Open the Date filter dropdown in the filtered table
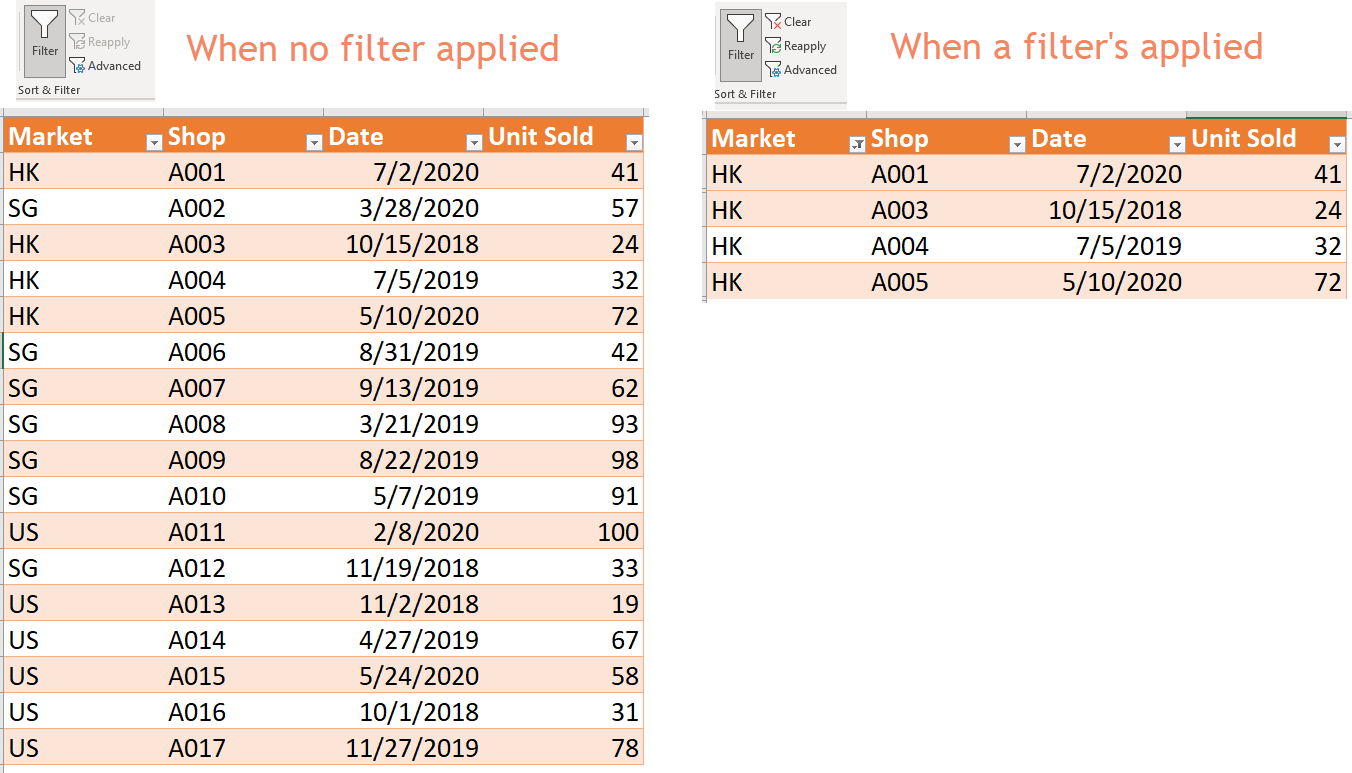The width and height of the screenshot is (1352, 773). [x=1177, y=145]
